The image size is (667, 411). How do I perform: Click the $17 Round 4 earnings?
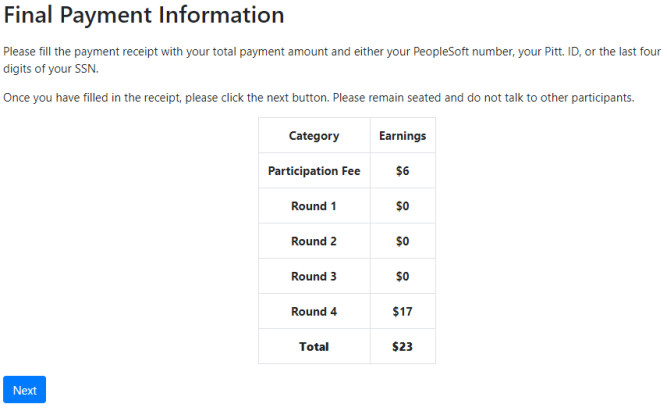(x=402, y=311)
